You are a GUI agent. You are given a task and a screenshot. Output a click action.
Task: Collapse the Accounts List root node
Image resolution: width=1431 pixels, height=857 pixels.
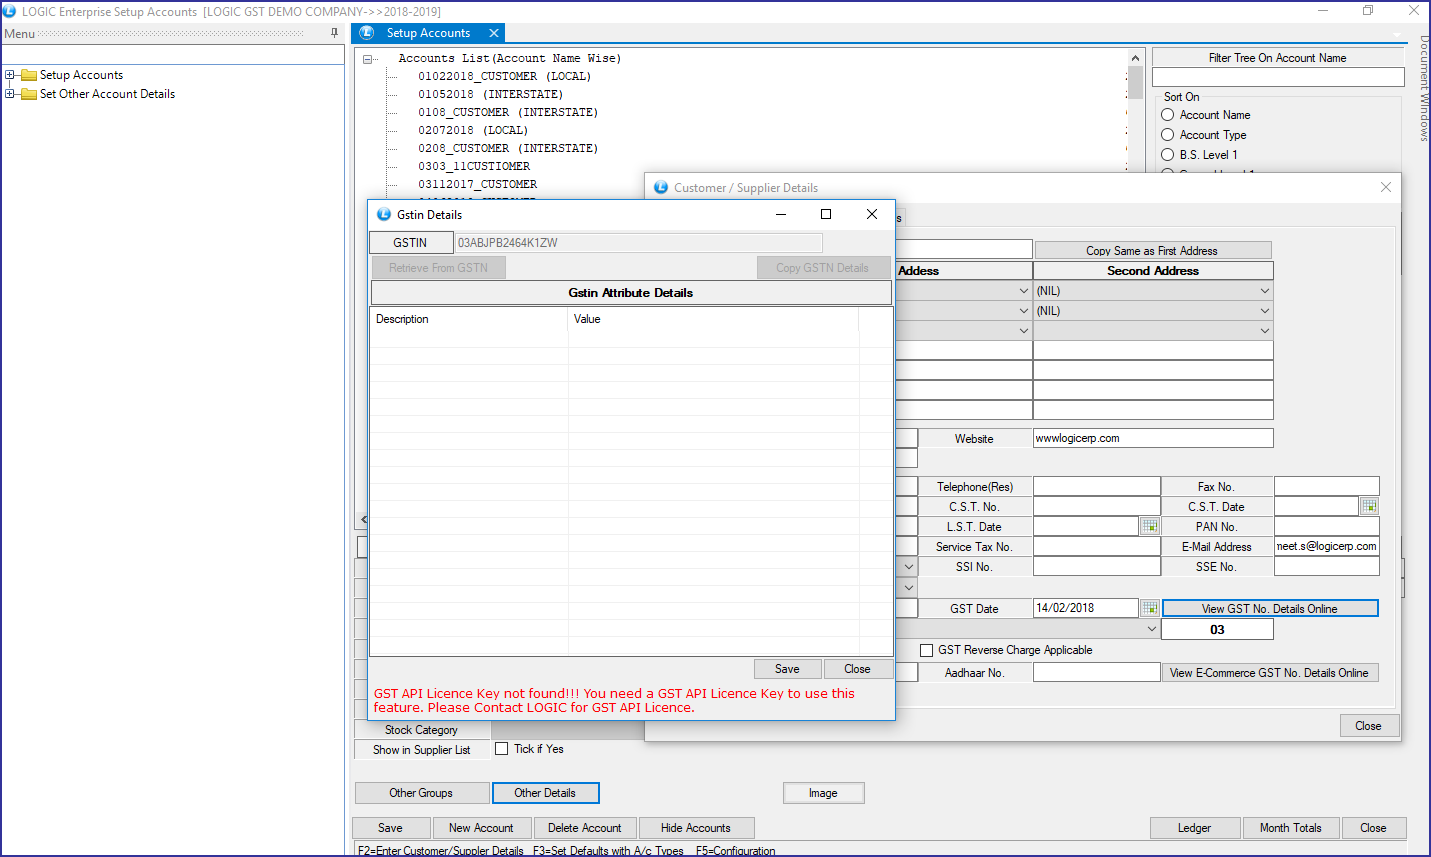pyautogui.click(x=368, y=59)
